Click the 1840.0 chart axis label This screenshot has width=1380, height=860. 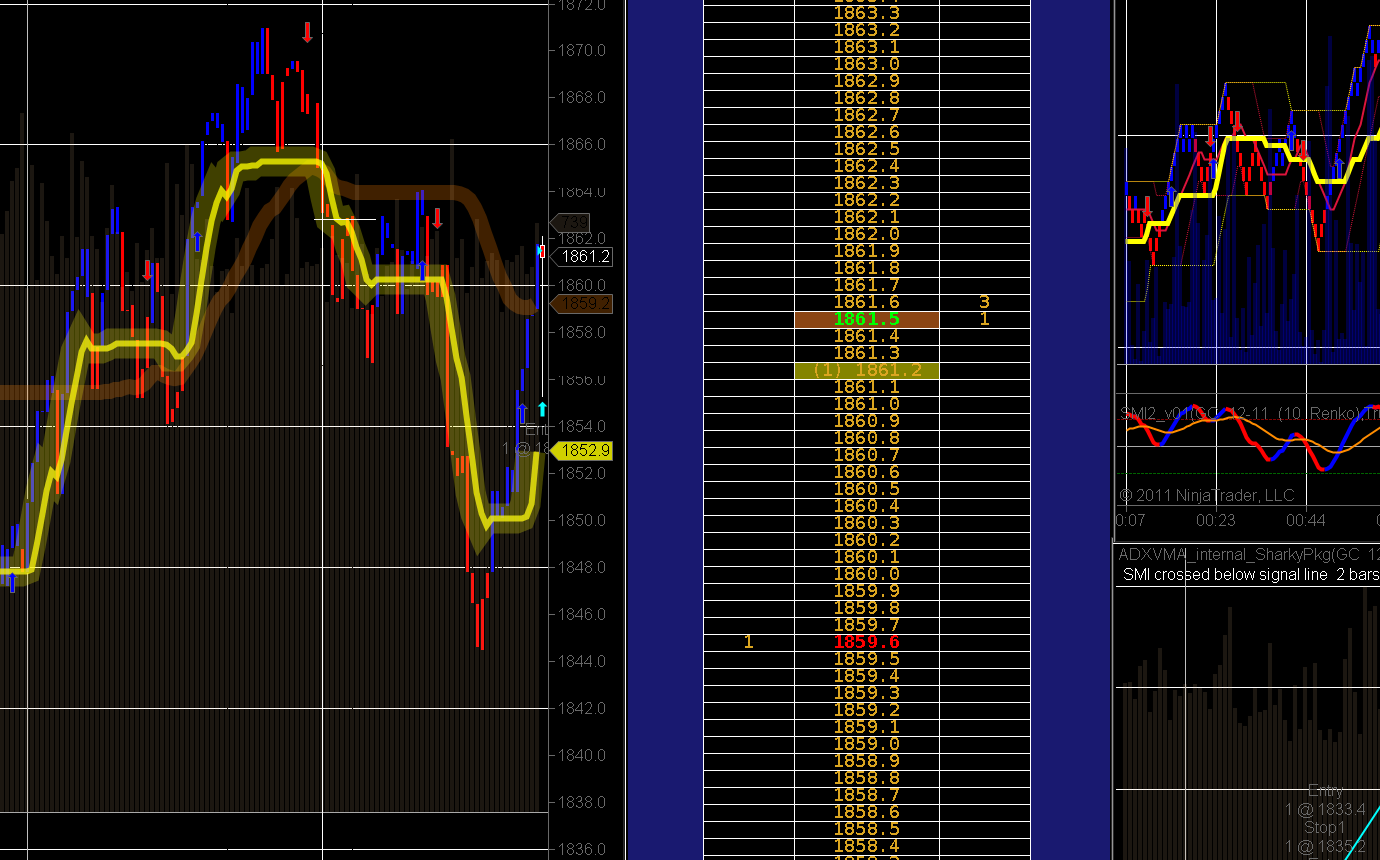point(583,756)
